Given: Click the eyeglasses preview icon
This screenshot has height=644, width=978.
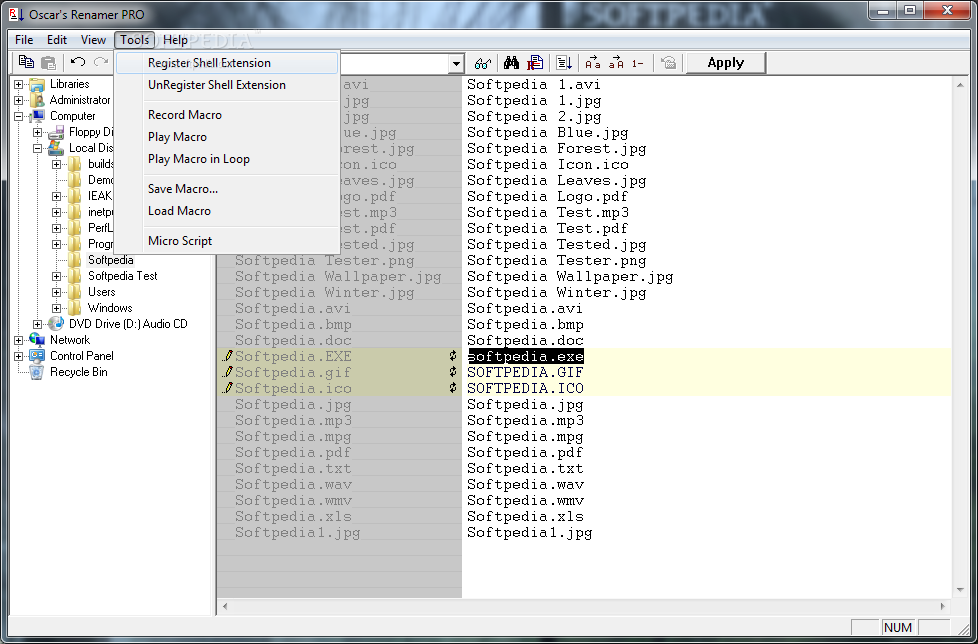Looking at the screenshot, I should (x=483, y=63).
